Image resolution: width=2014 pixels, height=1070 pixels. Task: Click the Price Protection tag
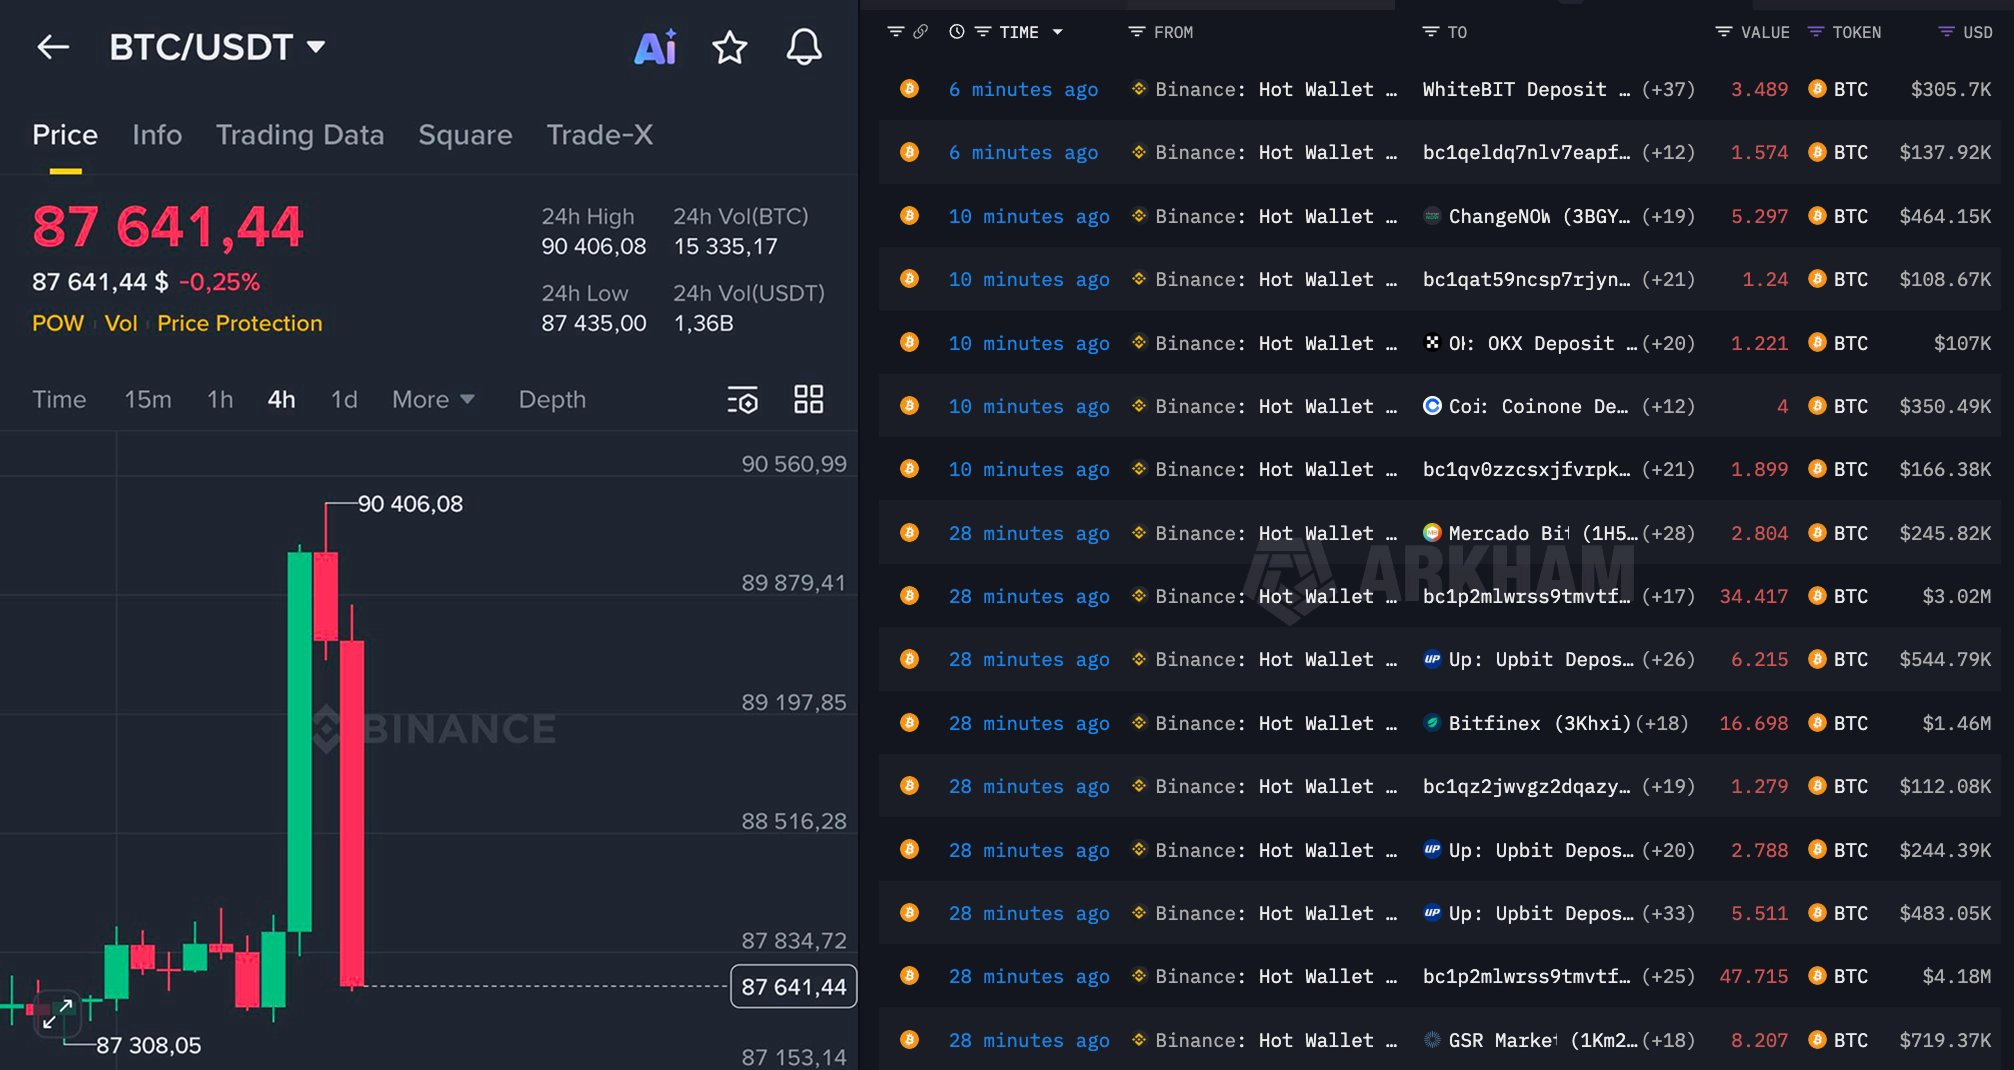click(240, 323)
